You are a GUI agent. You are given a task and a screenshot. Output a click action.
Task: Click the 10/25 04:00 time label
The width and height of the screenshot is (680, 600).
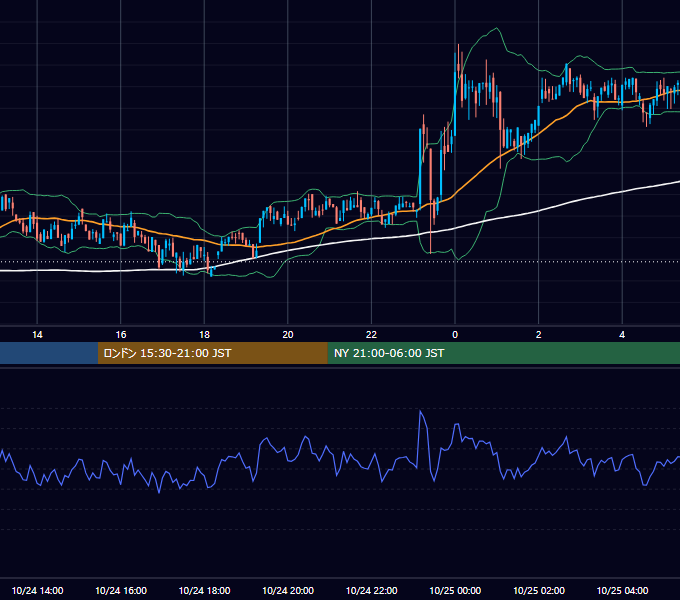tap(622, 590)
